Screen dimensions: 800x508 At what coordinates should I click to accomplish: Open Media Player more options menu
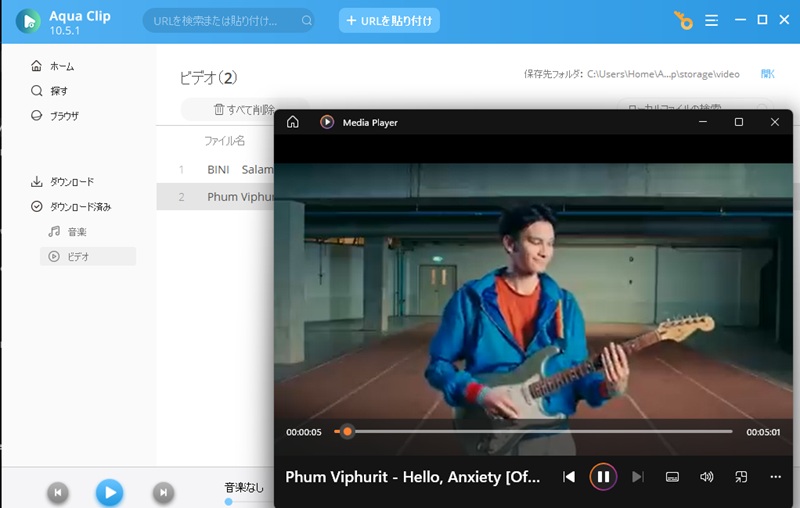[776, 477]
